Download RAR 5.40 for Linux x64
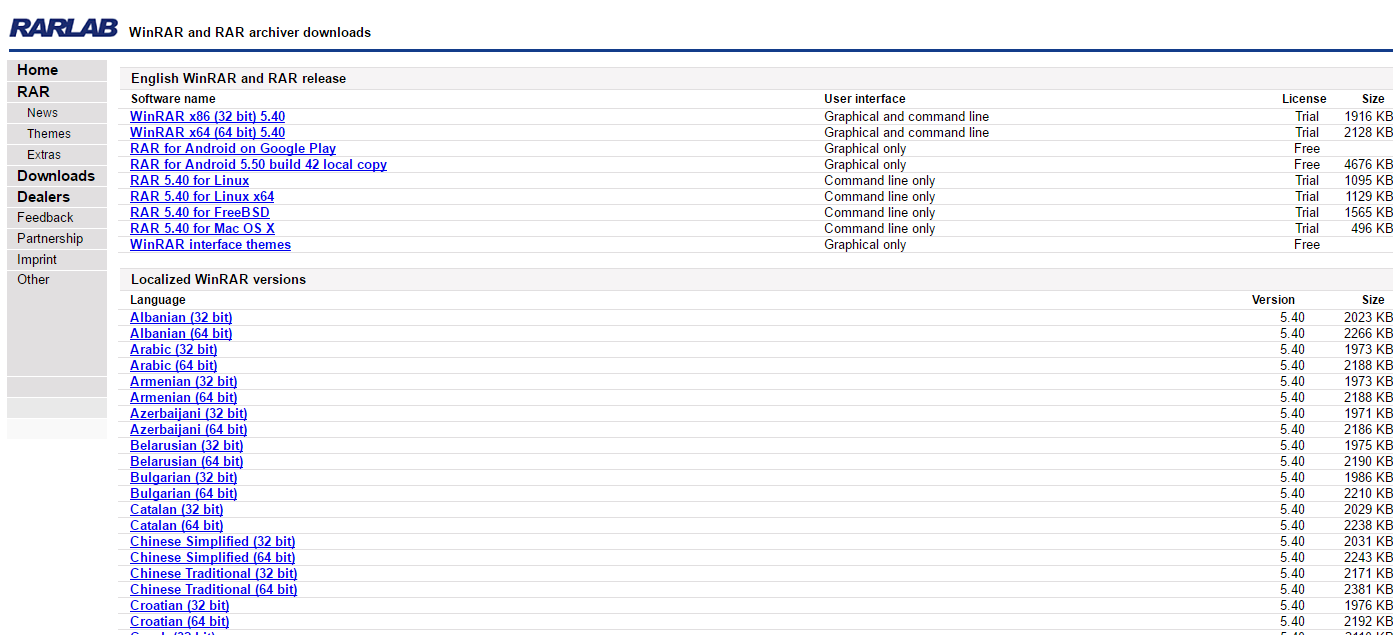 click(202, 197)
